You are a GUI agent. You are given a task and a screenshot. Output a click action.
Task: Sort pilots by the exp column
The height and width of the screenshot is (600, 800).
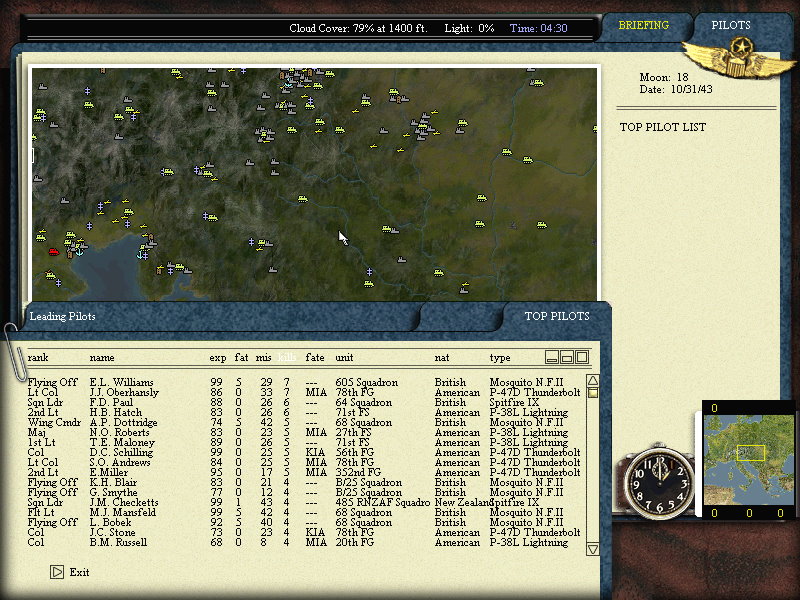click(218, 358)
